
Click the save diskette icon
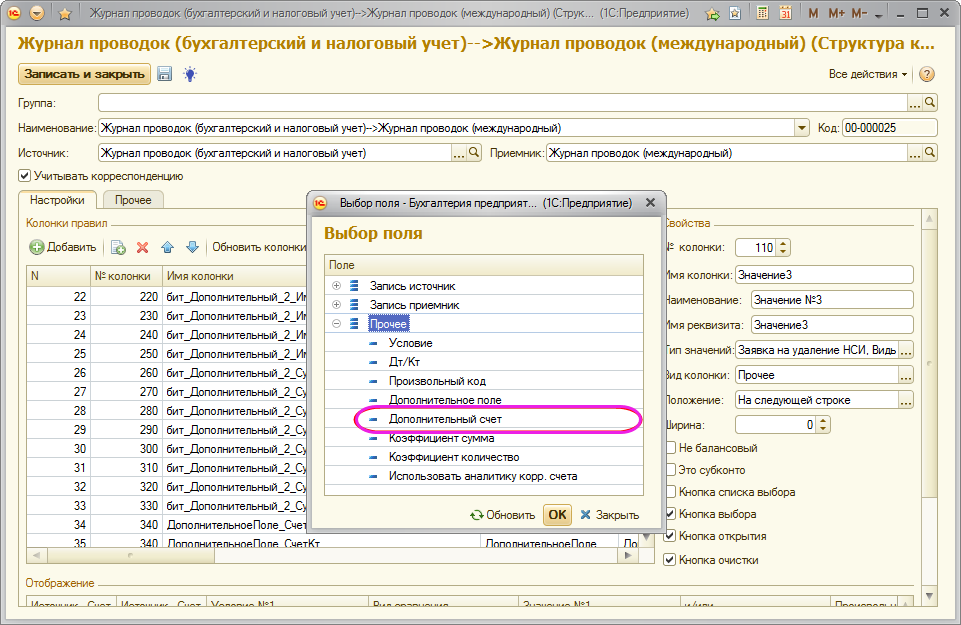coord(165,74)
